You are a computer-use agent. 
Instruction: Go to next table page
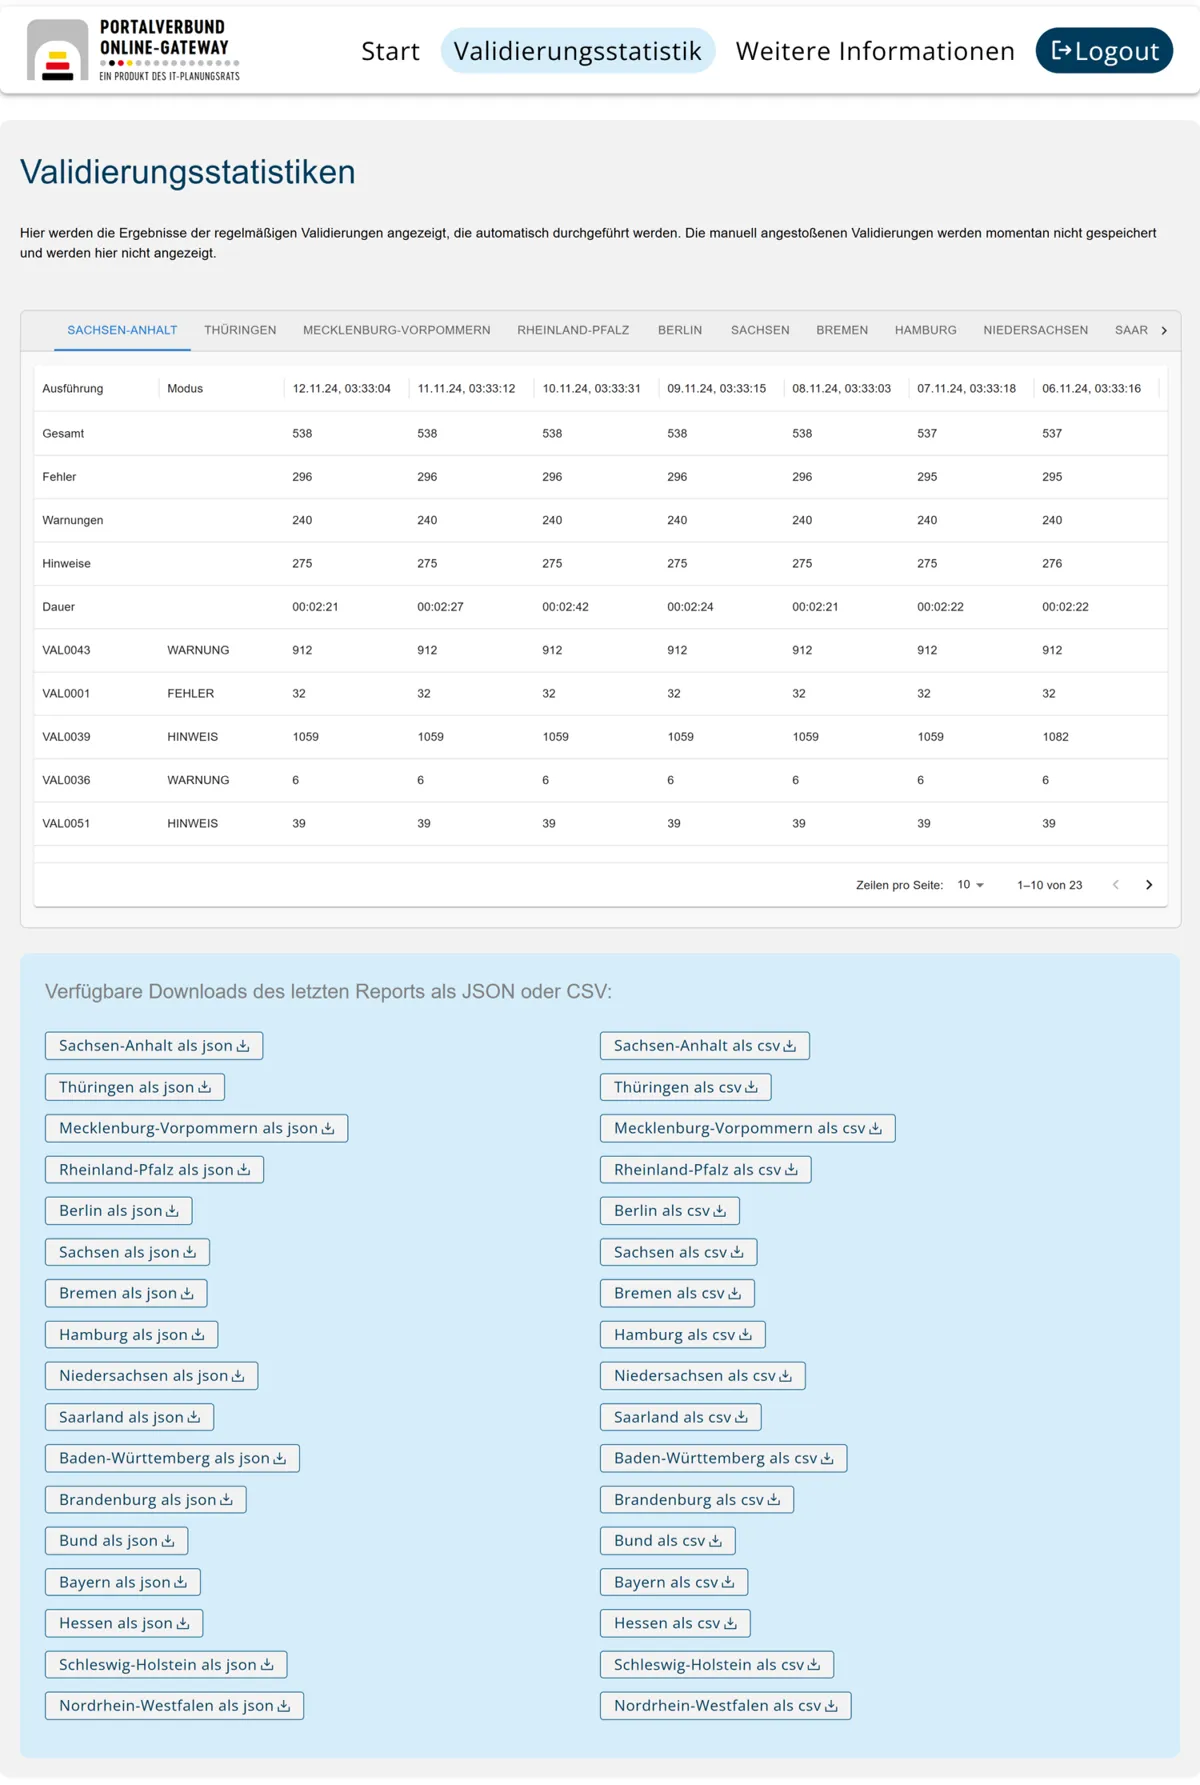click(x=1149, y=885)
